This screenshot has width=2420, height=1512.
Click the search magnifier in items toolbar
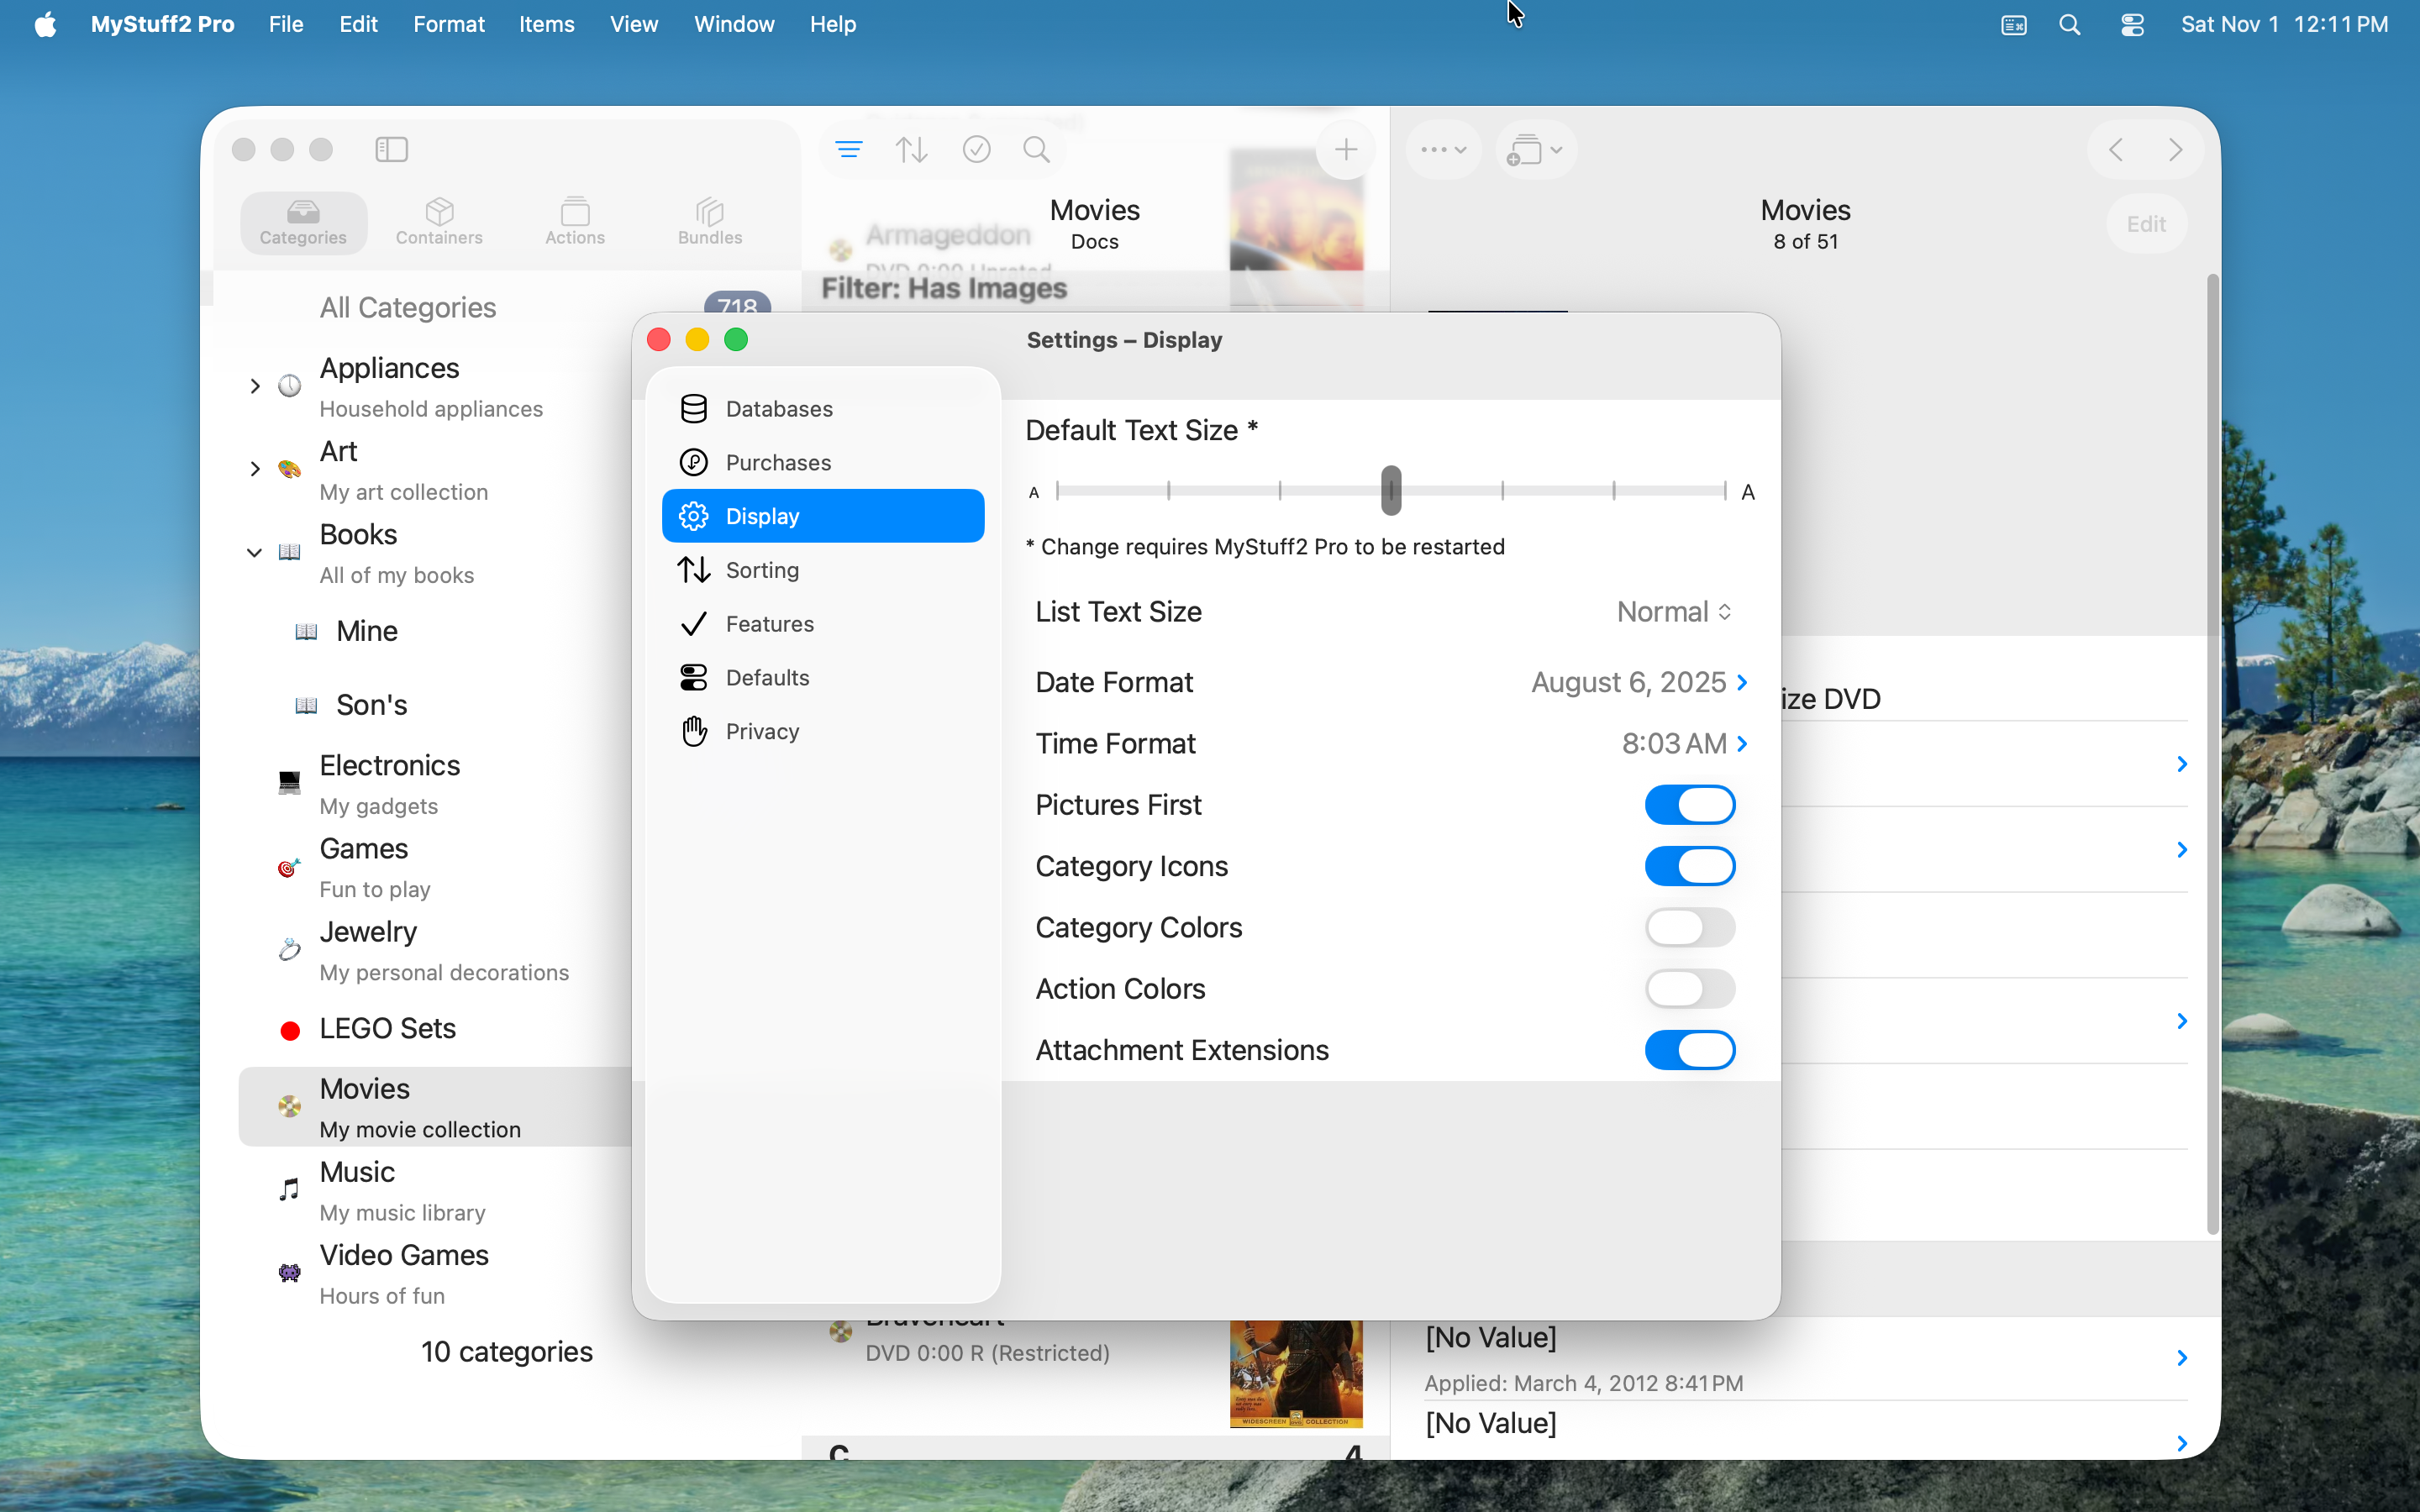[x=1037, y=150]
